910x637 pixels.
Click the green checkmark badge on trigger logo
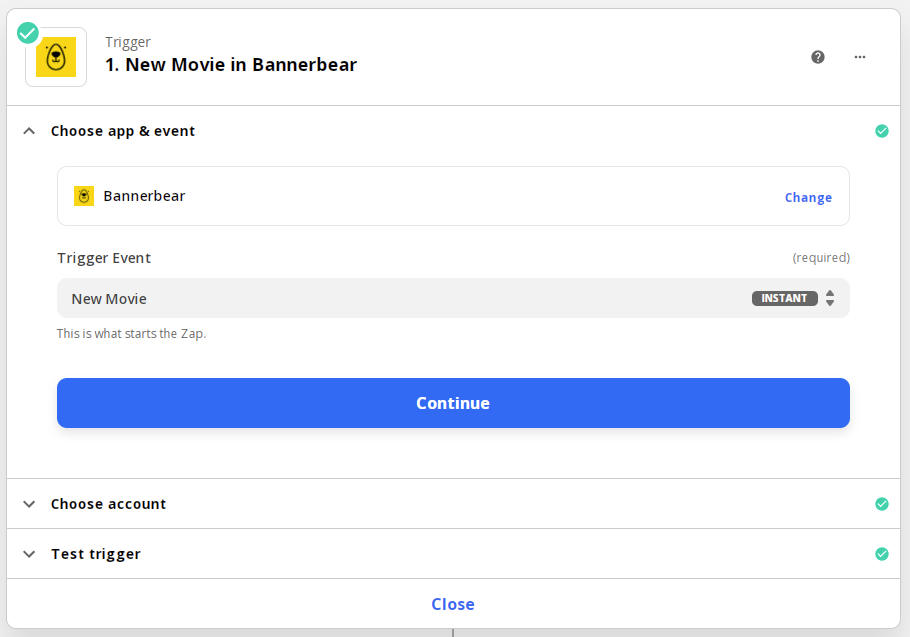pos(28,33)
